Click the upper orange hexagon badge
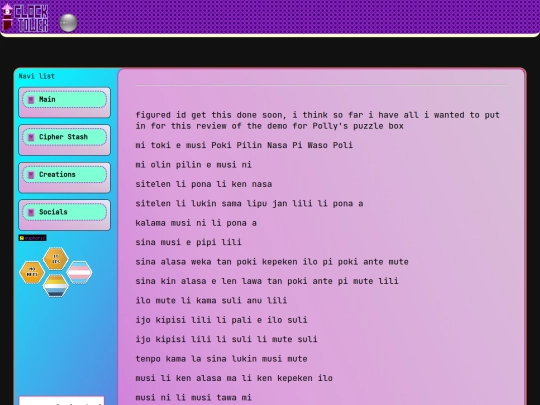Screen dimensions: 540x405 click(55, 258)
